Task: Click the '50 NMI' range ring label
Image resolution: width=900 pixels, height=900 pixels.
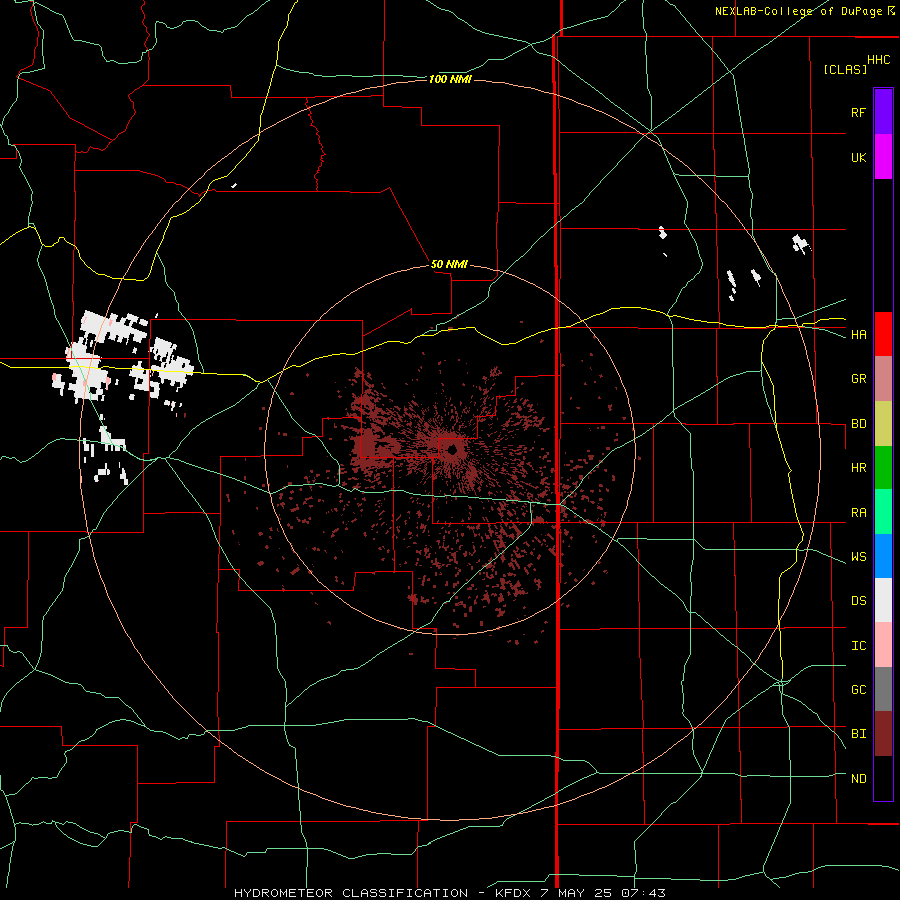Action: pos(449,265)
